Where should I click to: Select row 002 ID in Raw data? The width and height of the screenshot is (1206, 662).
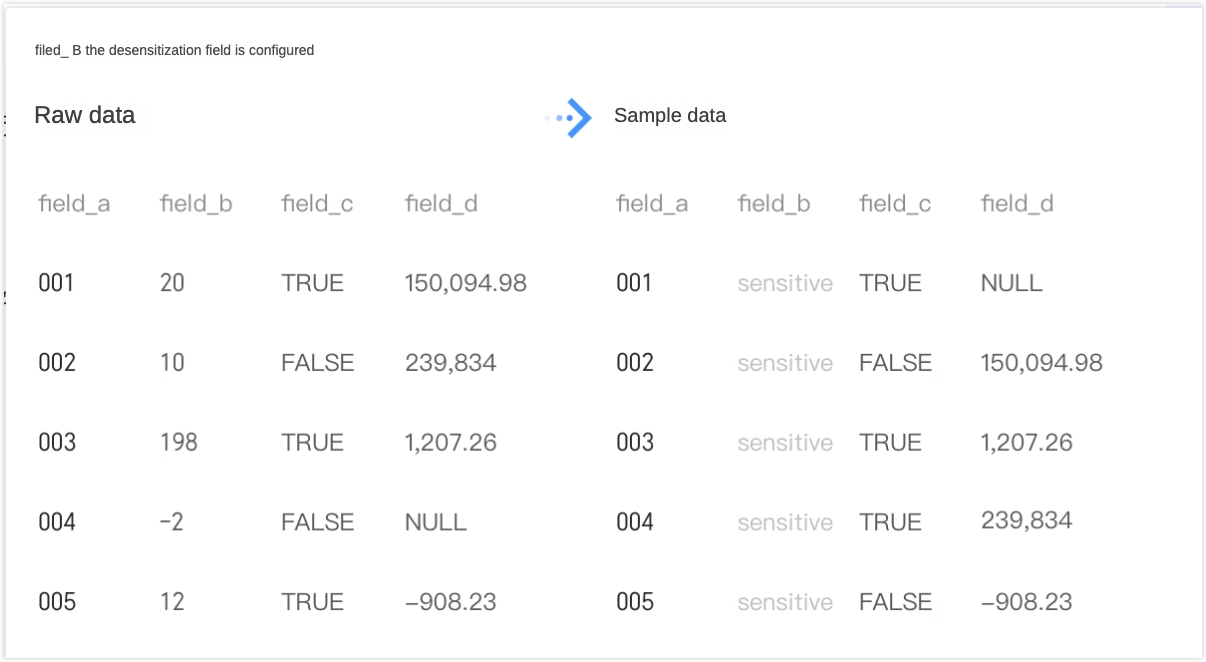57,362
